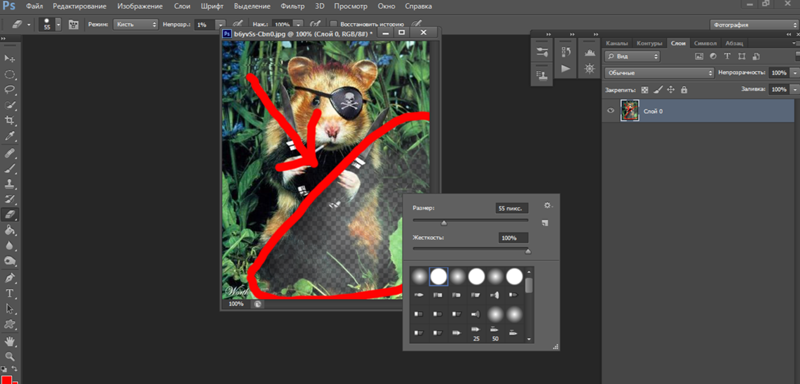This screenshot has height=384, width=800.
Task: Select the Quick Selection tool
Action: click(x=10, y=106)
